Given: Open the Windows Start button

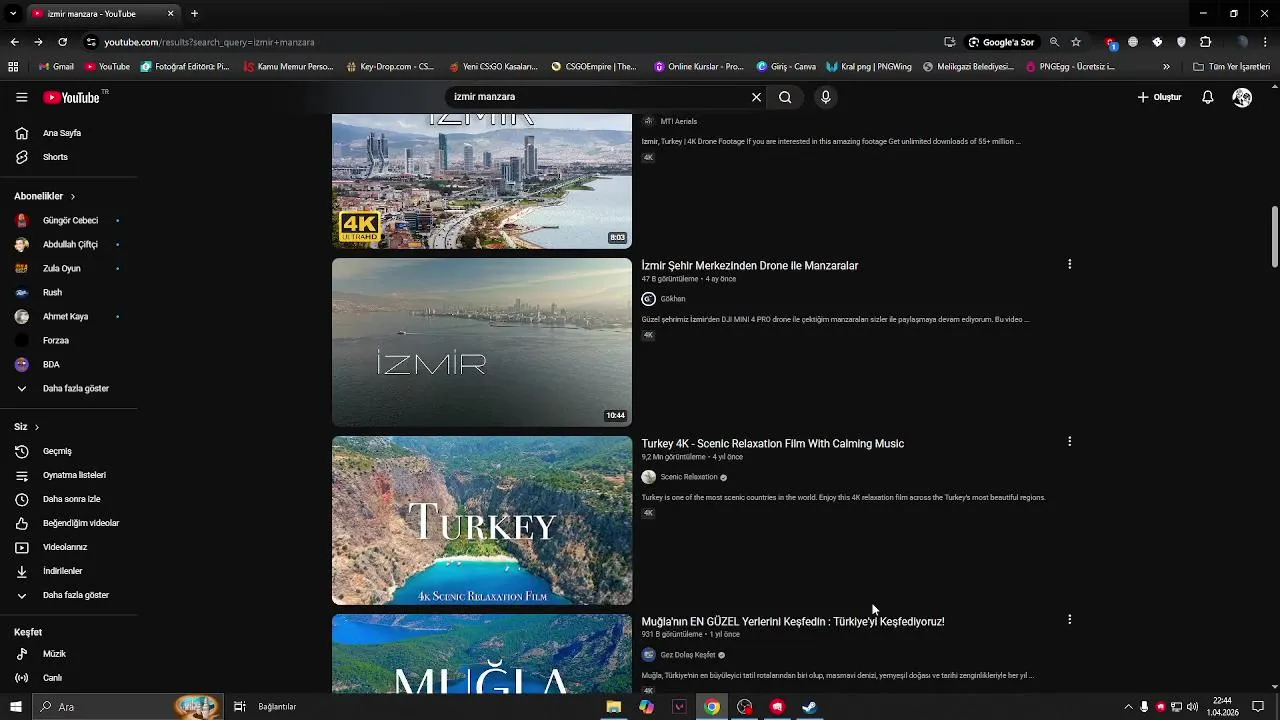Looking at the screenshot, I should pyautogui.click(x=16, y=707).
